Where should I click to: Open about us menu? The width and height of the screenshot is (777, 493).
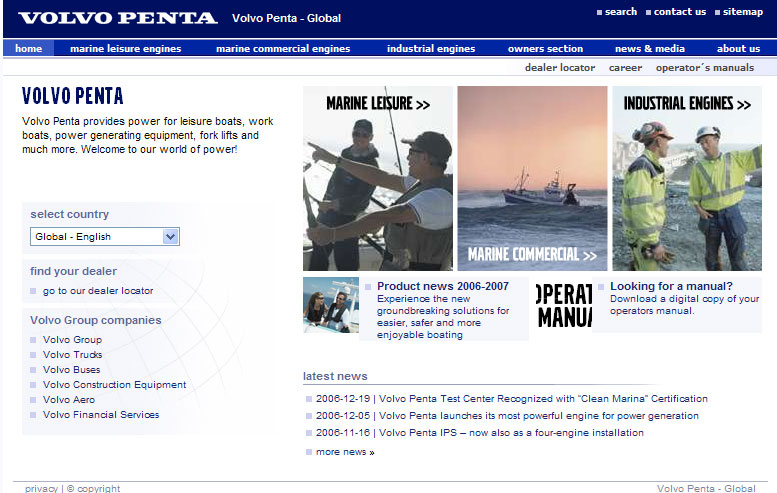coord(738,49)
